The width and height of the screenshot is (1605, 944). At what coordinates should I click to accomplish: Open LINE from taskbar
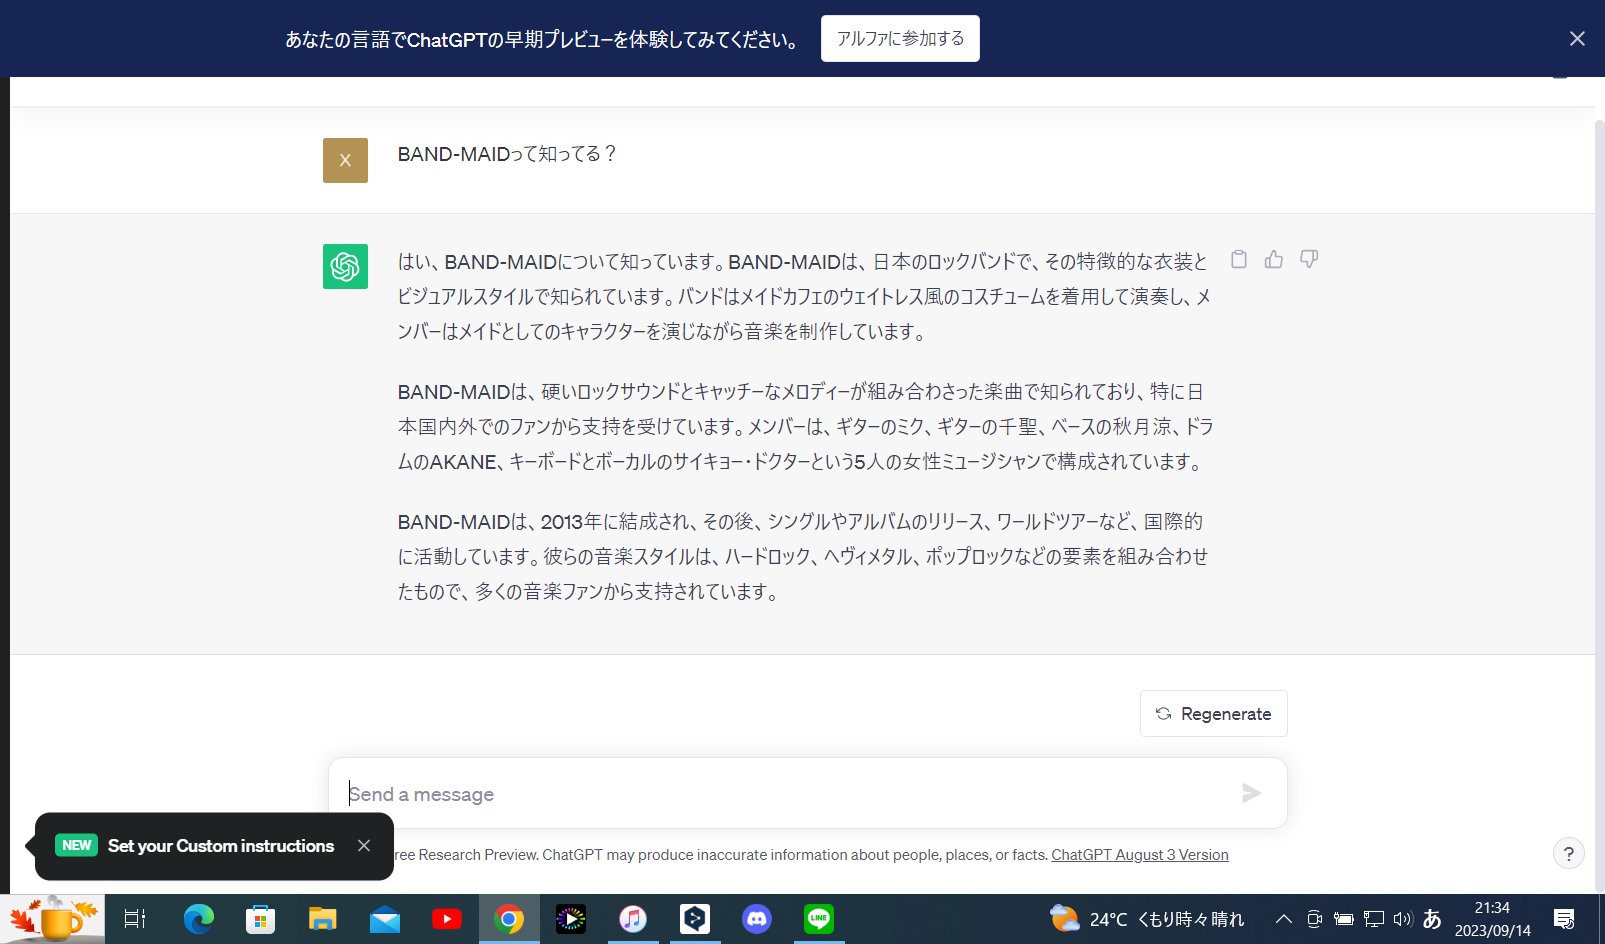point(819,919)
